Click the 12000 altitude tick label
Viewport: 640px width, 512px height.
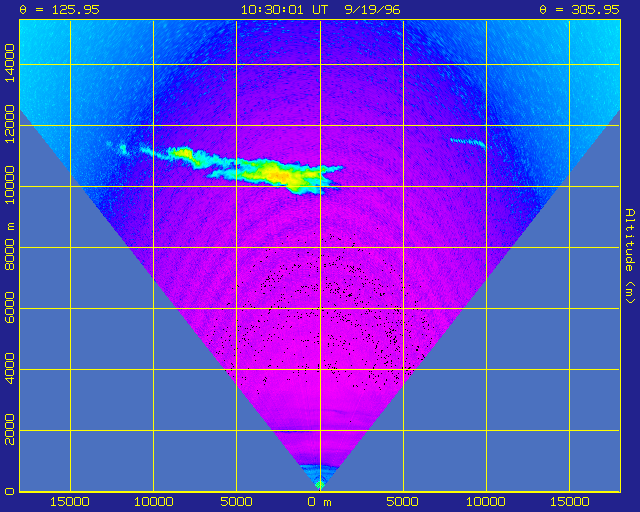[9, 124]
